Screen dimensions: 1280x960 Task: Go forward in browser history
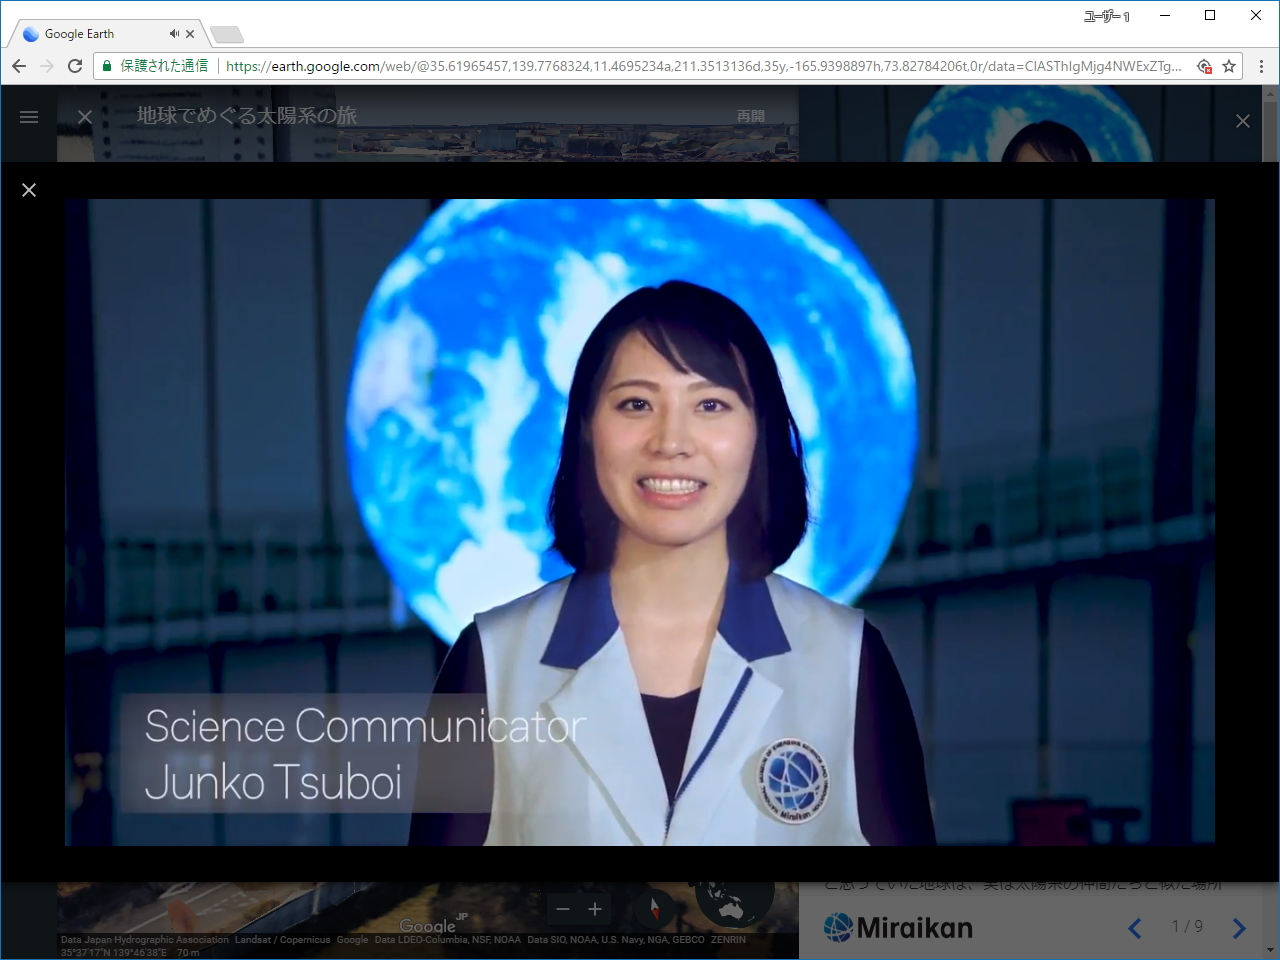(47, 66)
